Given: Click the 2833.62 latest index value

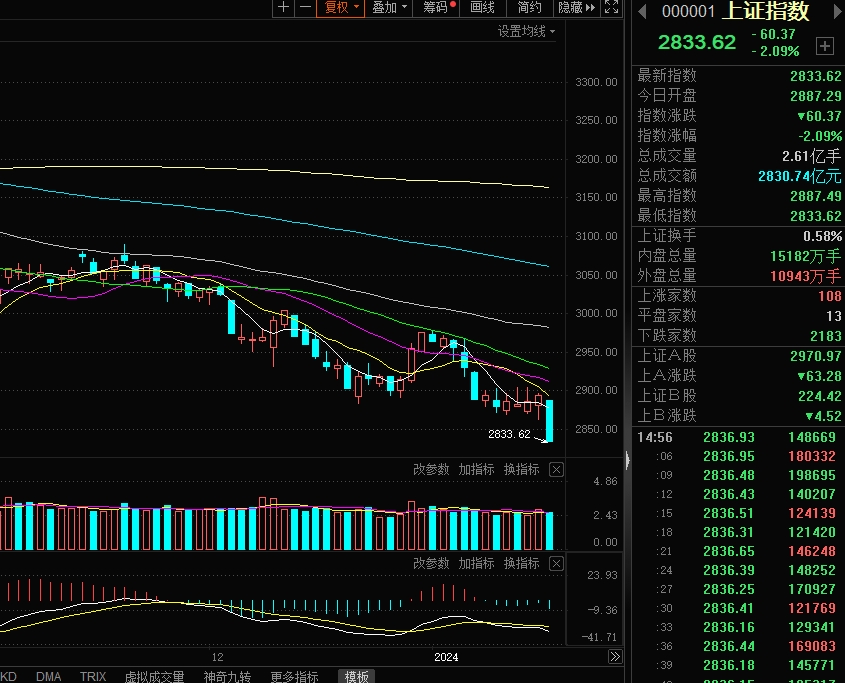Looking at the screenshot, I should click(815, 76).
